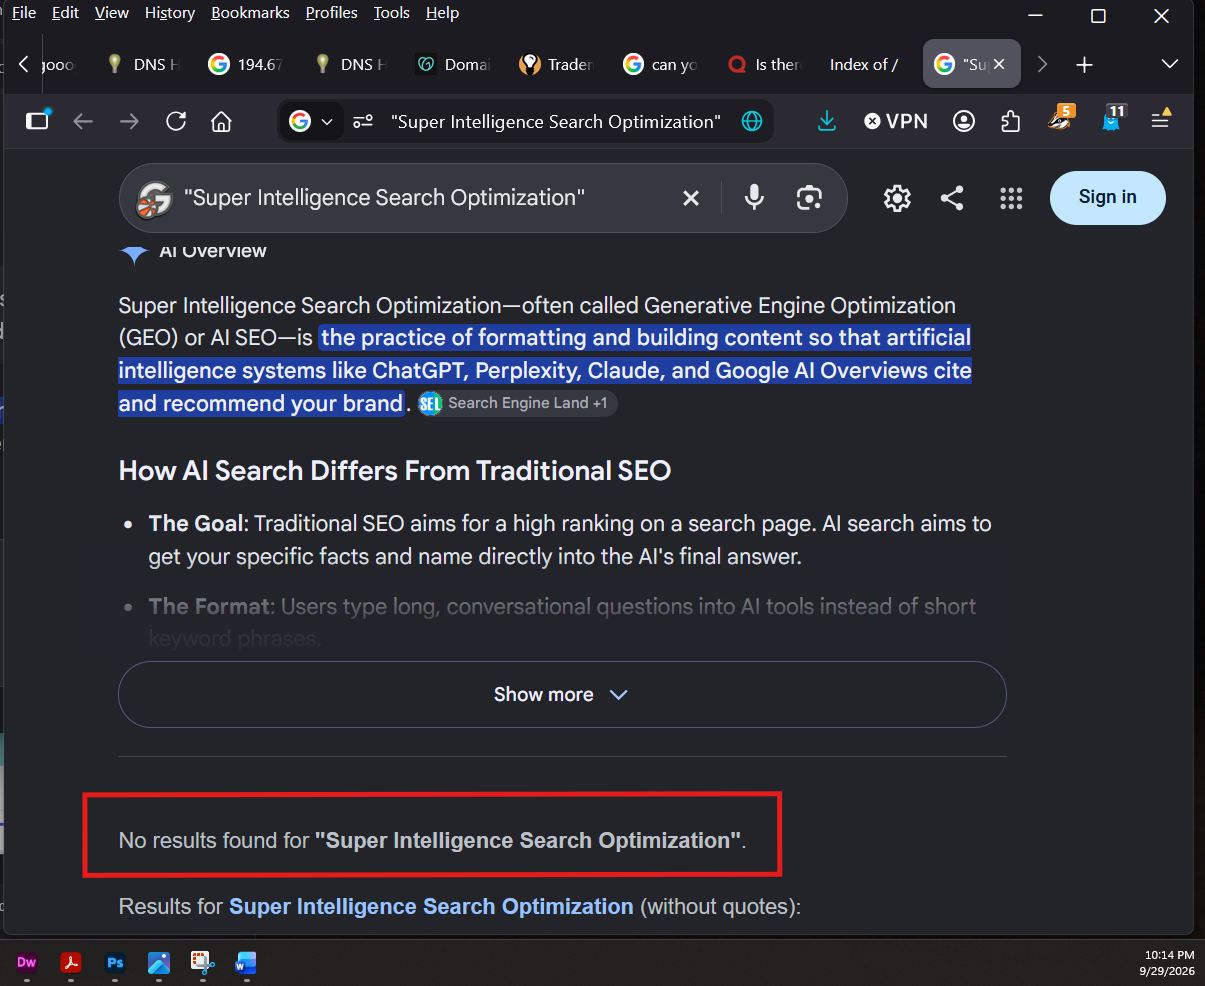The width and height of the screenshot is (1205, 986).
Task: Open the browser home page
Action: click(x=221, y=122)
